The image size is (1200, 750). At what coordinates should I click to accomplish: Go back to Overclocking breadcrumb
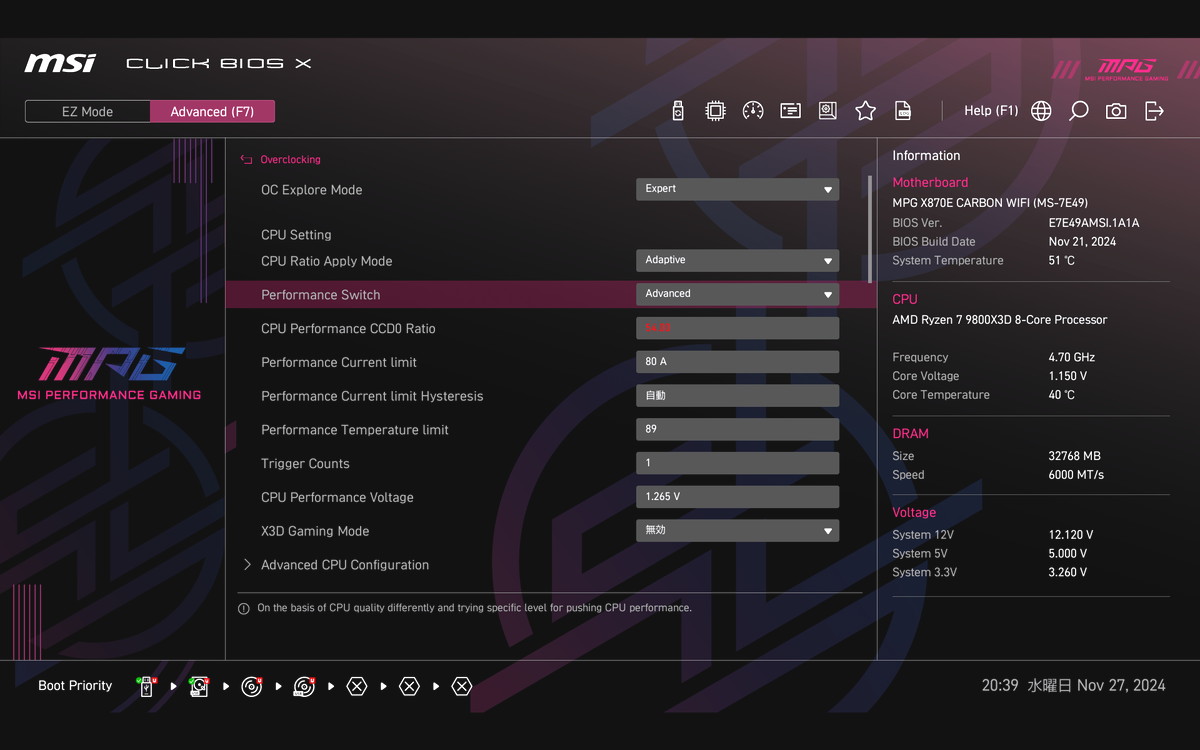point(290,159)
